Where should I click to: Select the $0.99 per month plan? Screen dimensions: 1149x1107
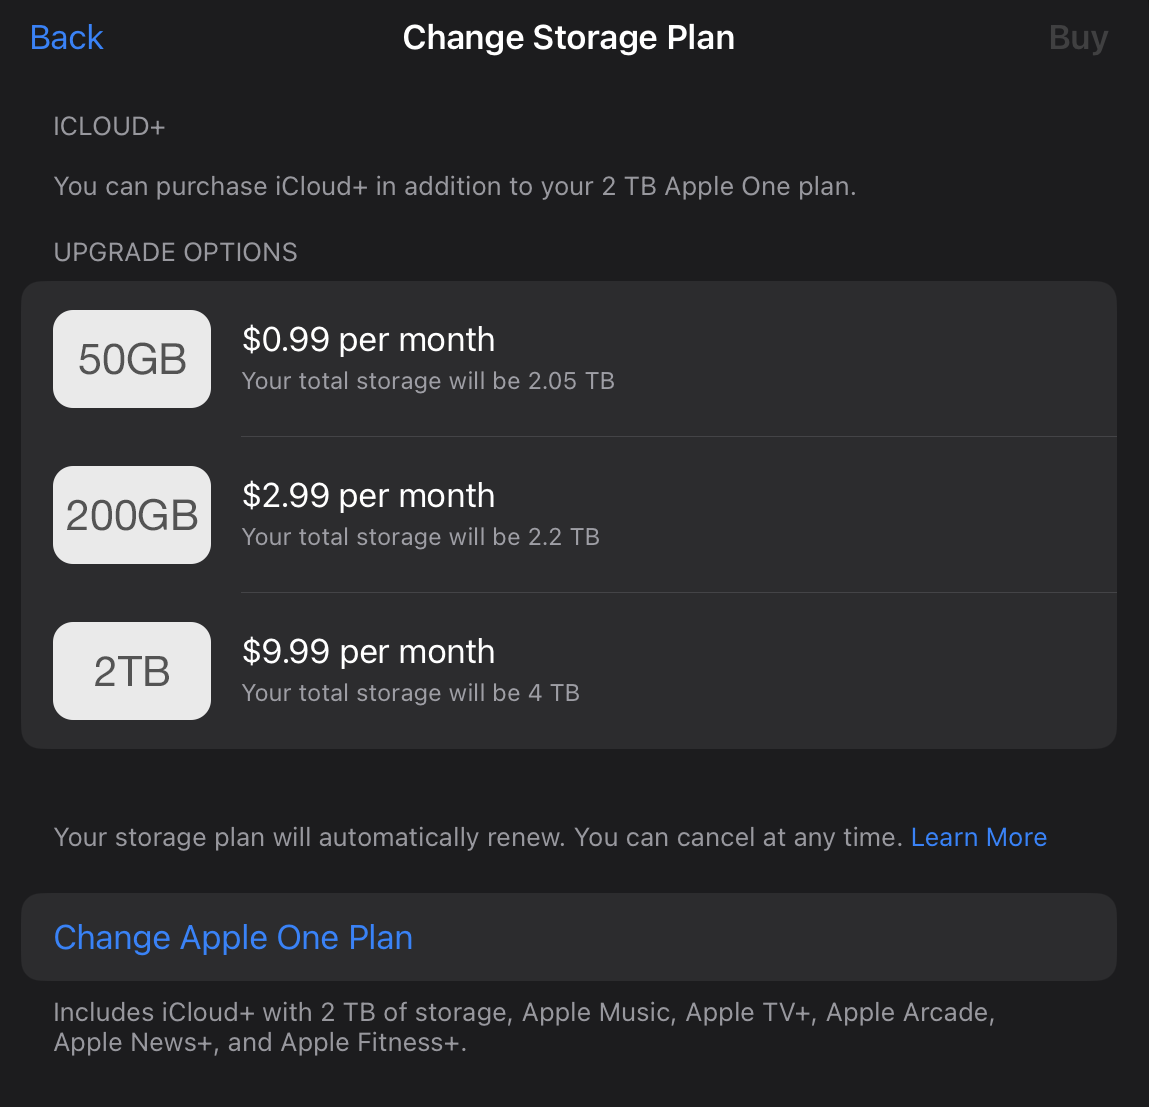[368, 340]
